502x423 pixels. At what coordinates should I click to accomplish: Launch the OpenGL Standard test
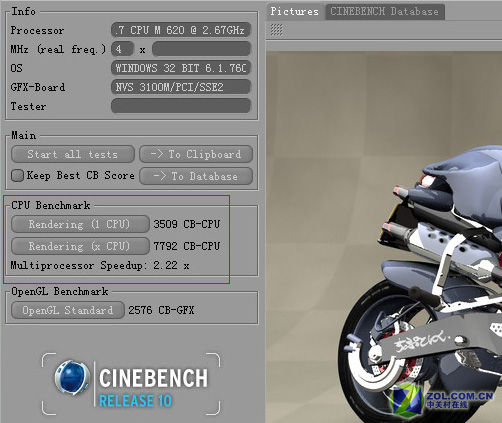click(x=68, y=310)
